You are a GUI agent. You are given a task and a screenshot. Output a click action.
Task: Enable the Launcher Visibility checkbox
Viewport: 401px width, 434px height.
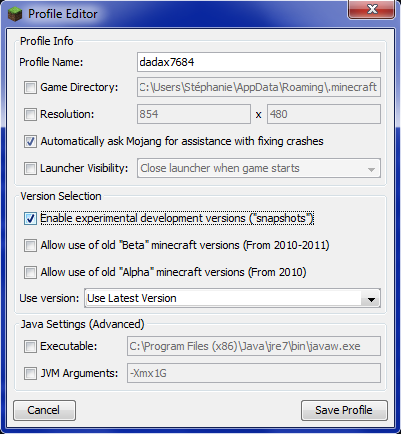point(30,168)
